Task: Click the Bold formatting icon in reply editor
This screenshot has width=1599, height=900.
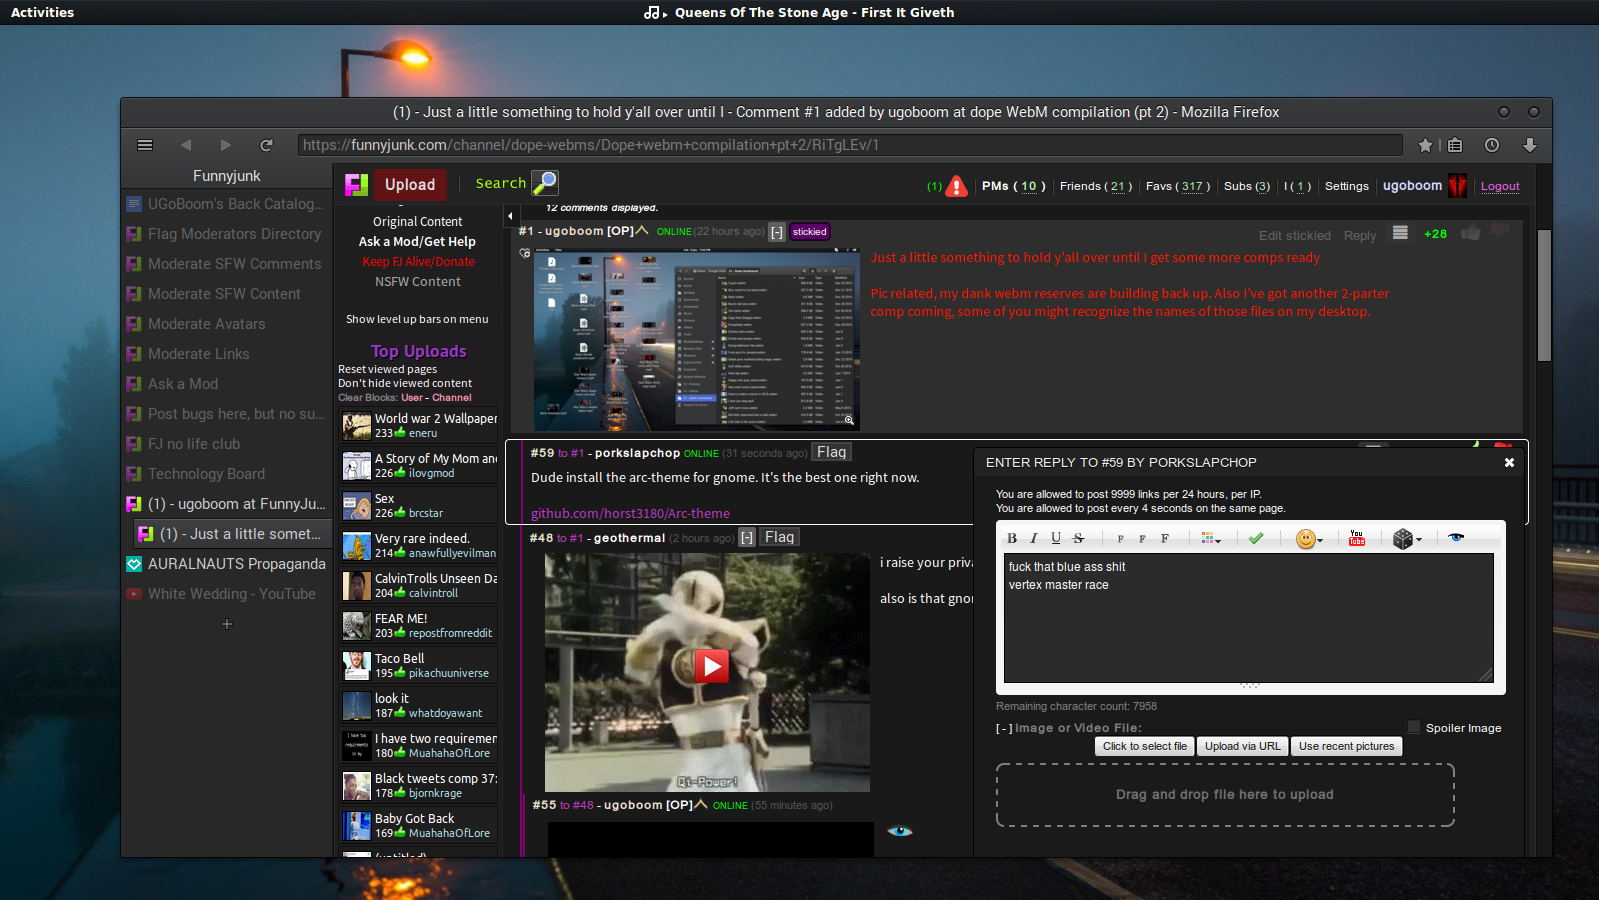Action: (1012, 538)
